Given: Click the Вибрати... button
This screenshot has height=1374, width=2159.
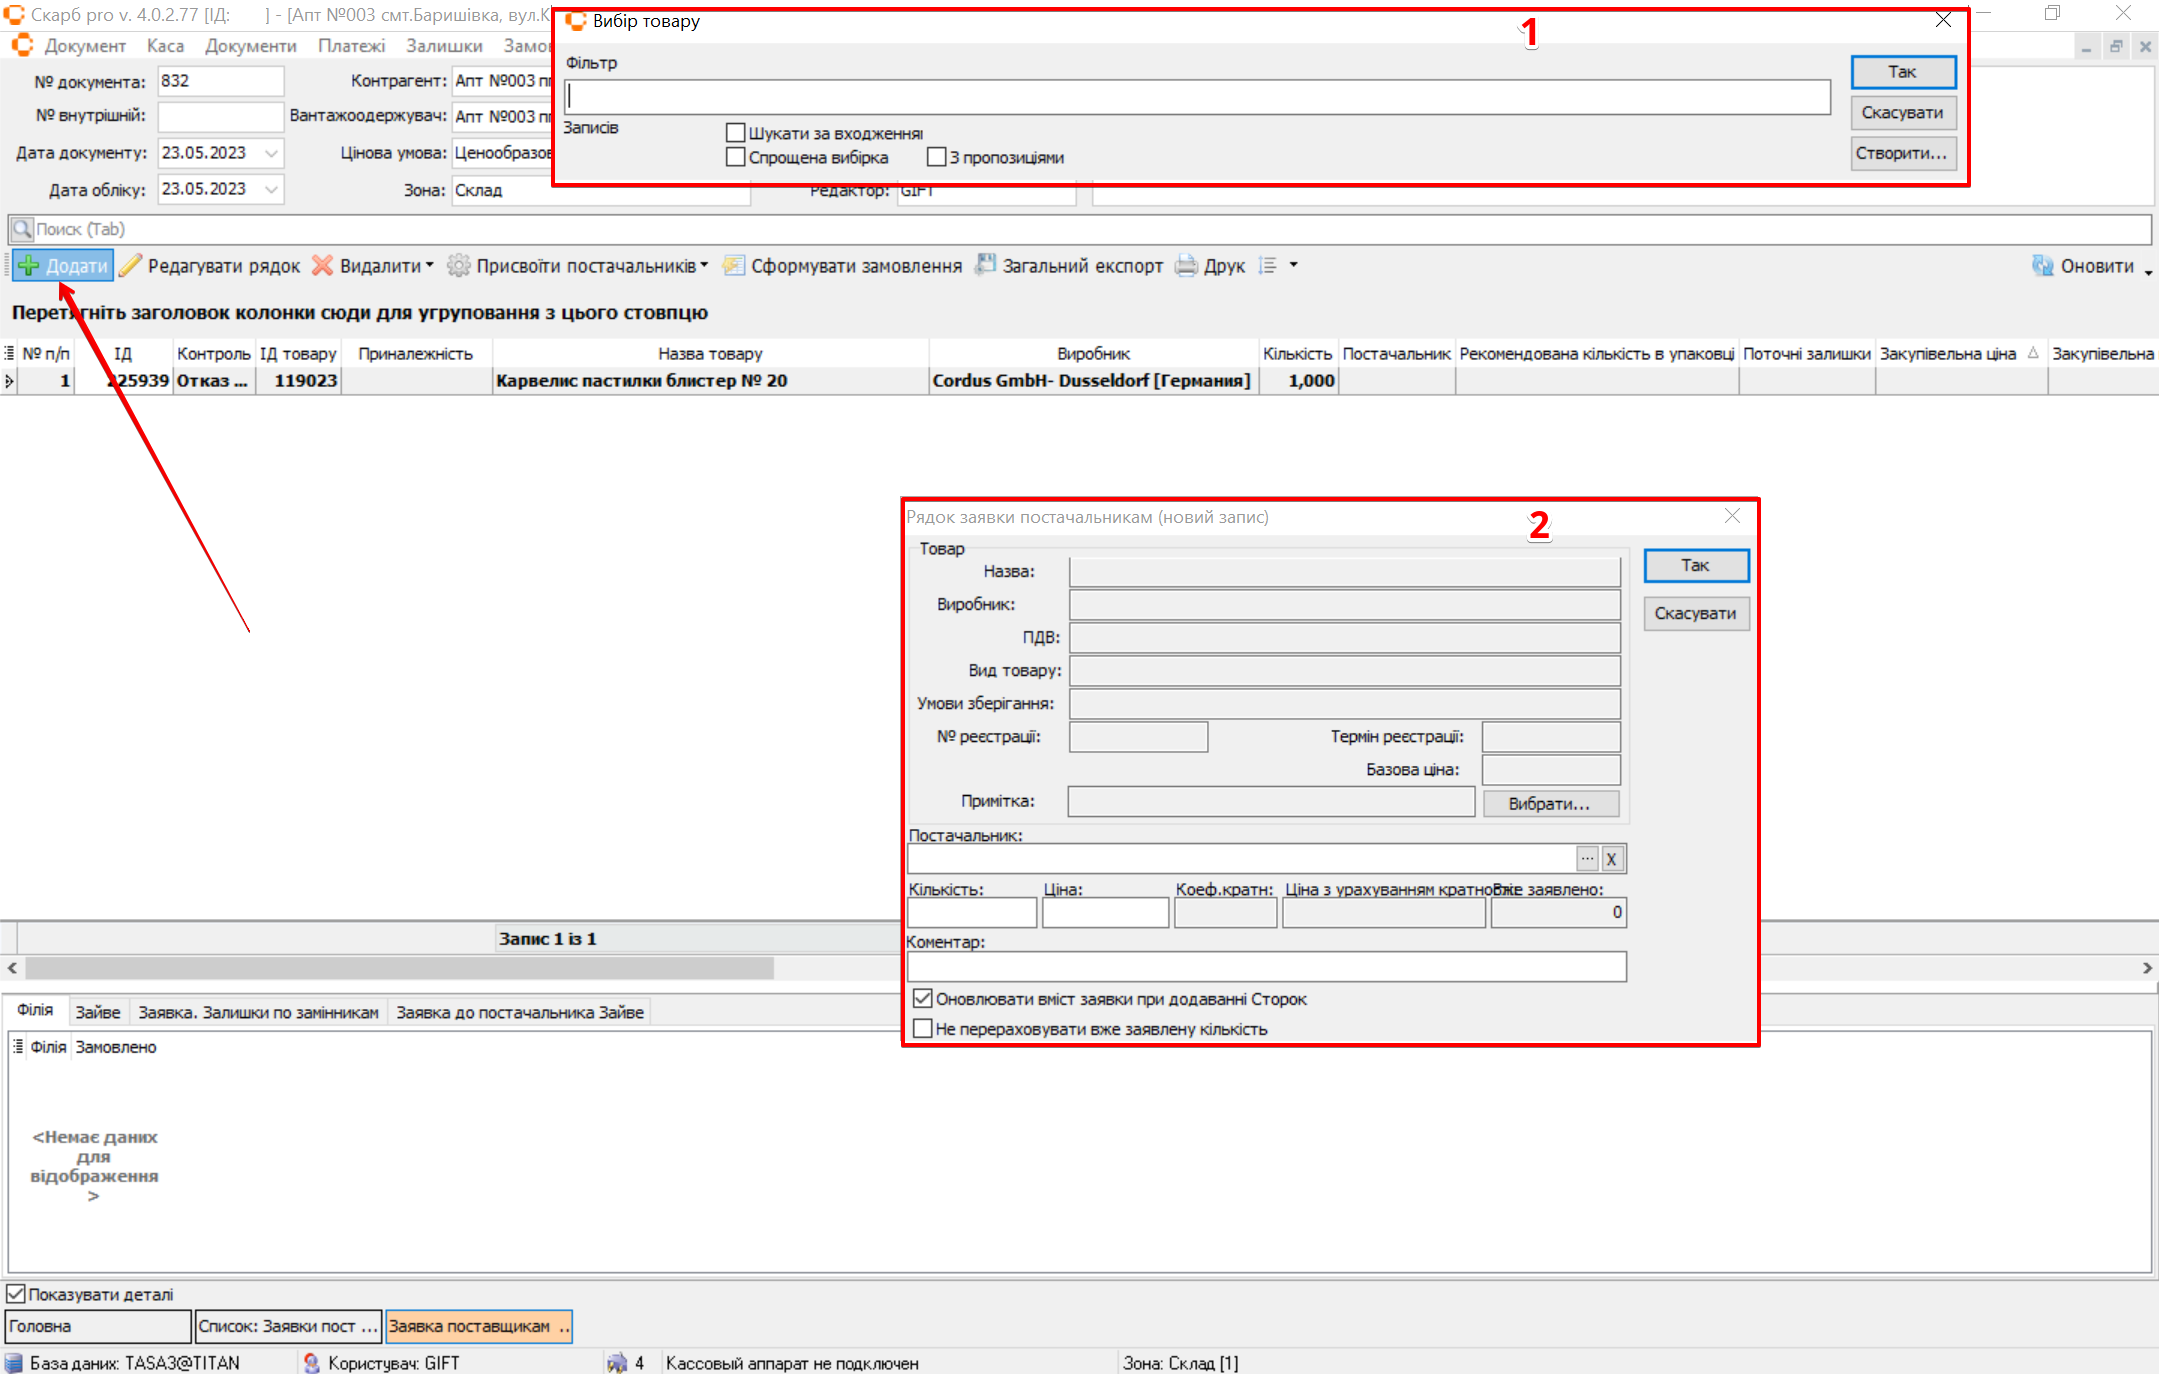Looking at the screenshot, I should [1549, 804].
